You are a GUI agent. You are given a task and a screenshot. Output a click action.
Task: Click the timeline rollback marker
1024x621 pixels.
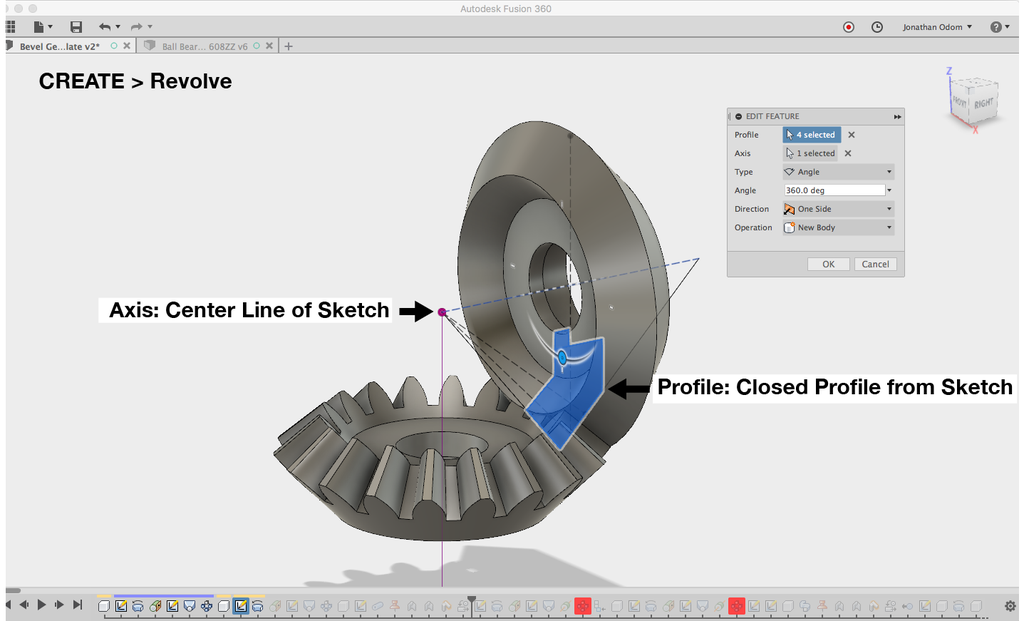pos(472,602)
